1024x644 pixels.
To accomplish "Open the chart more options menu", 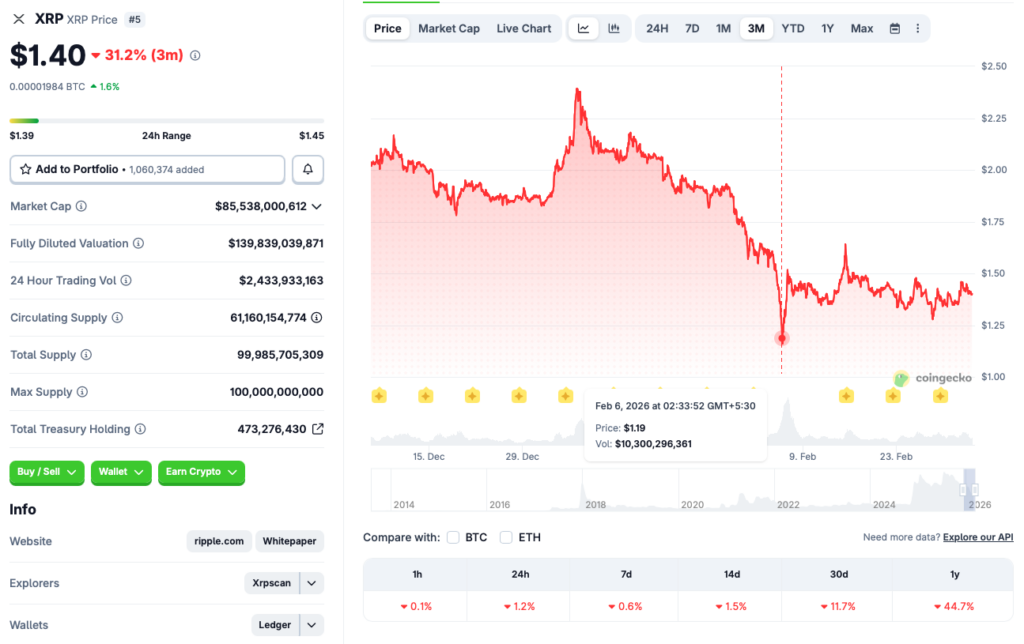I will (x=918, y=28).
